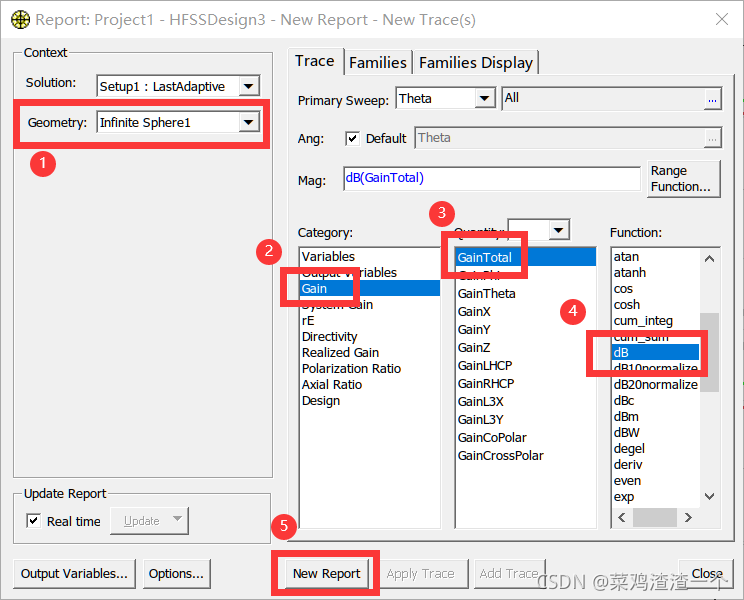Click the ellipsis button next to All sweep values
Screen dimensions: 744x600
712,99
